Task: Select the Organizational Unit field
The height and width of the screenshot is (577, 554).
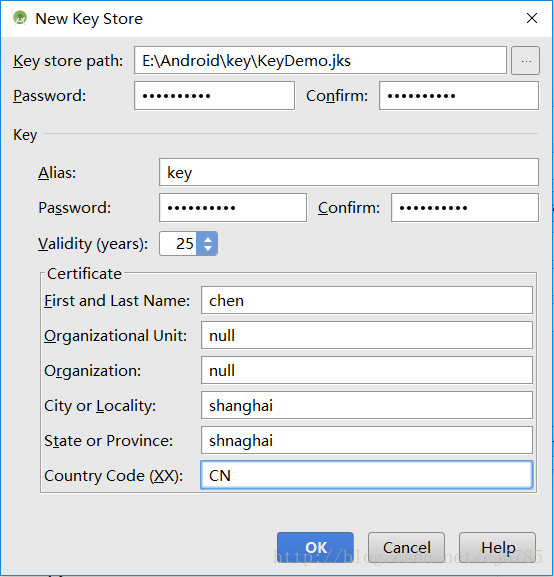Action: (367, 335)
